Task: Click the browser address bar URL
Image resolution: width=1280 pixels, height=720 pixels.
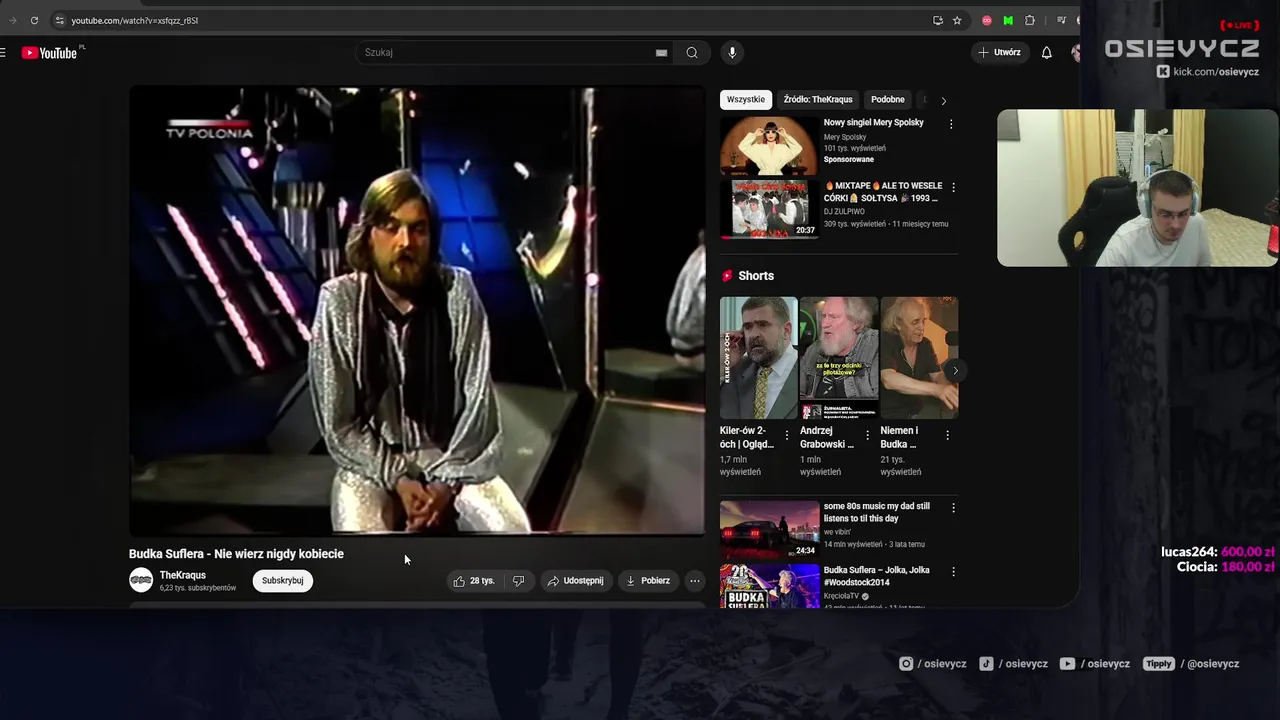Action: coord(135,20)
